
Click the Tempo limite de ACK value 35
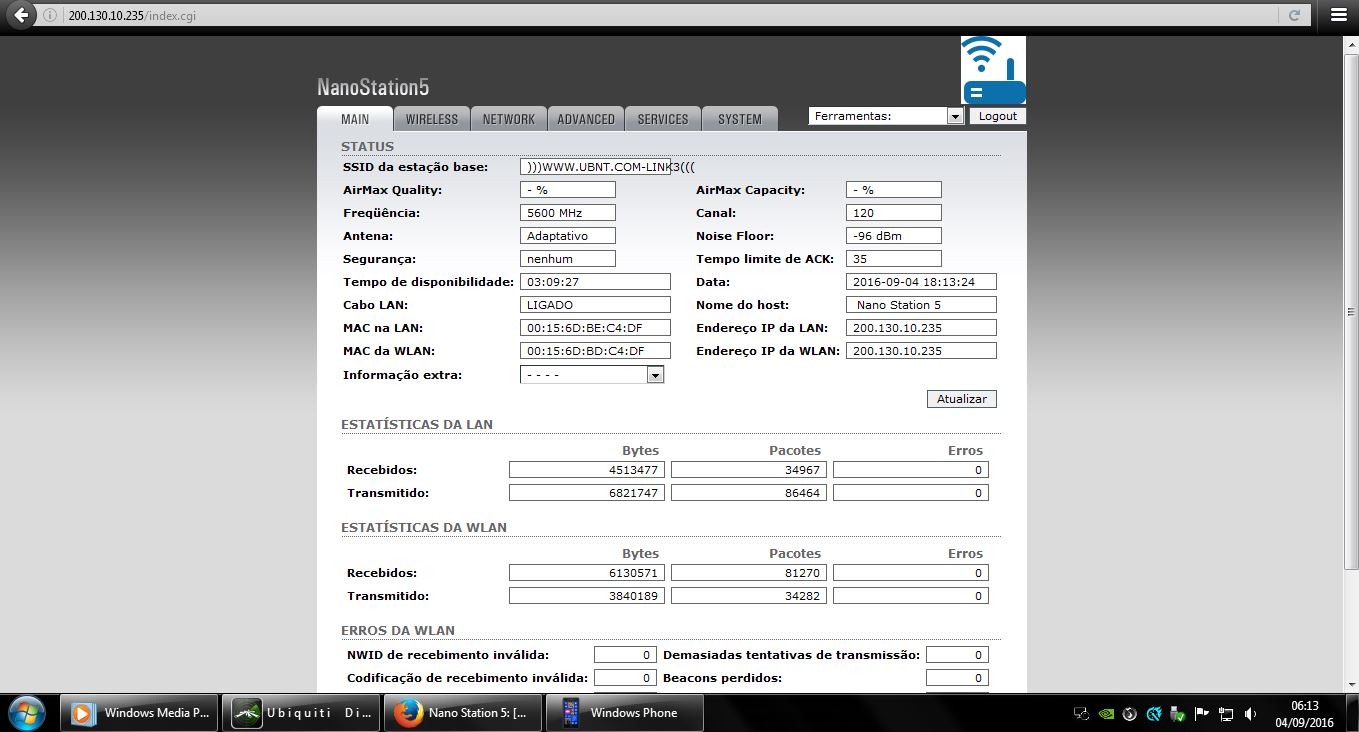tap(894, 259)
